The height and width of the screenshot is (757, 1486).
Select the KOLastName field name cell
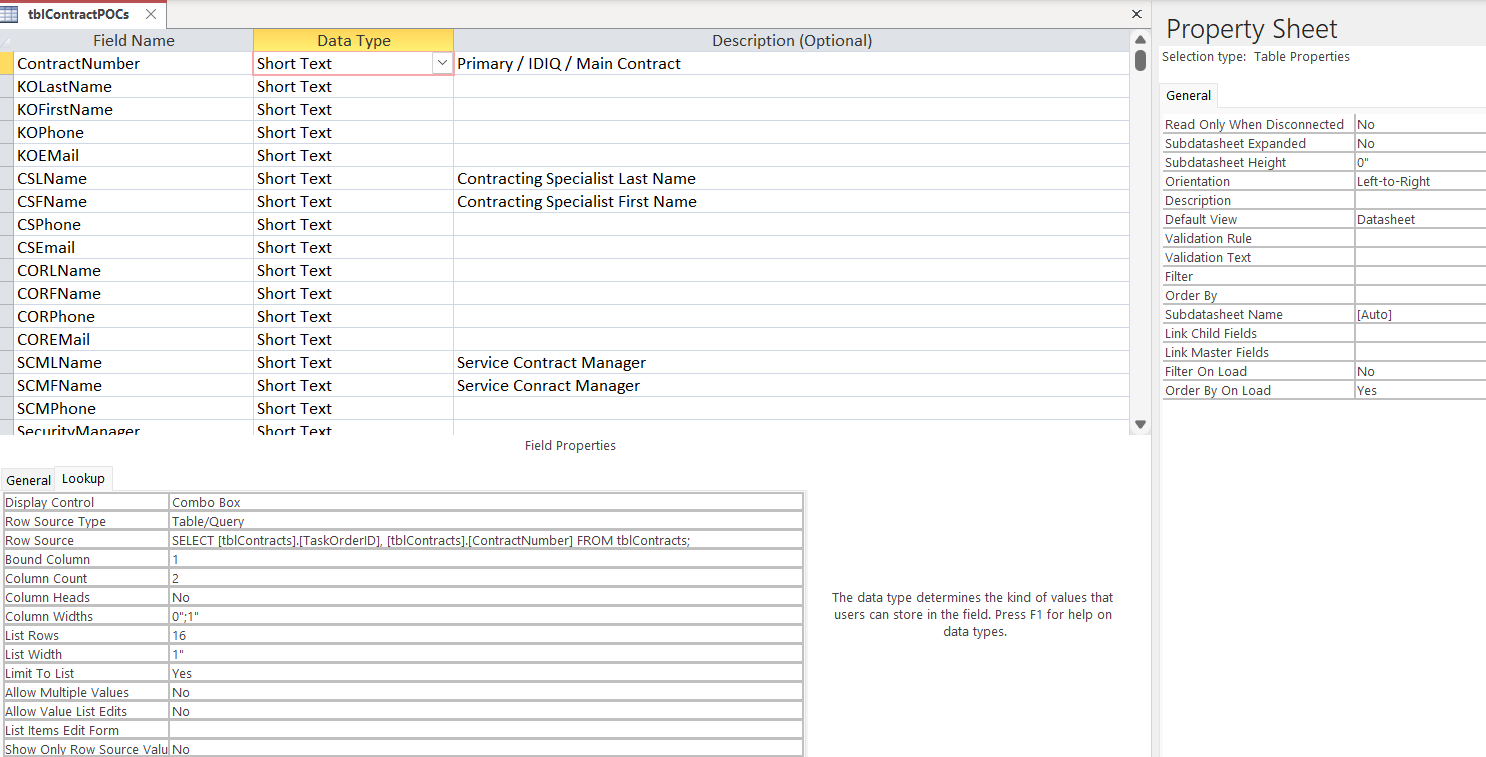134,87
